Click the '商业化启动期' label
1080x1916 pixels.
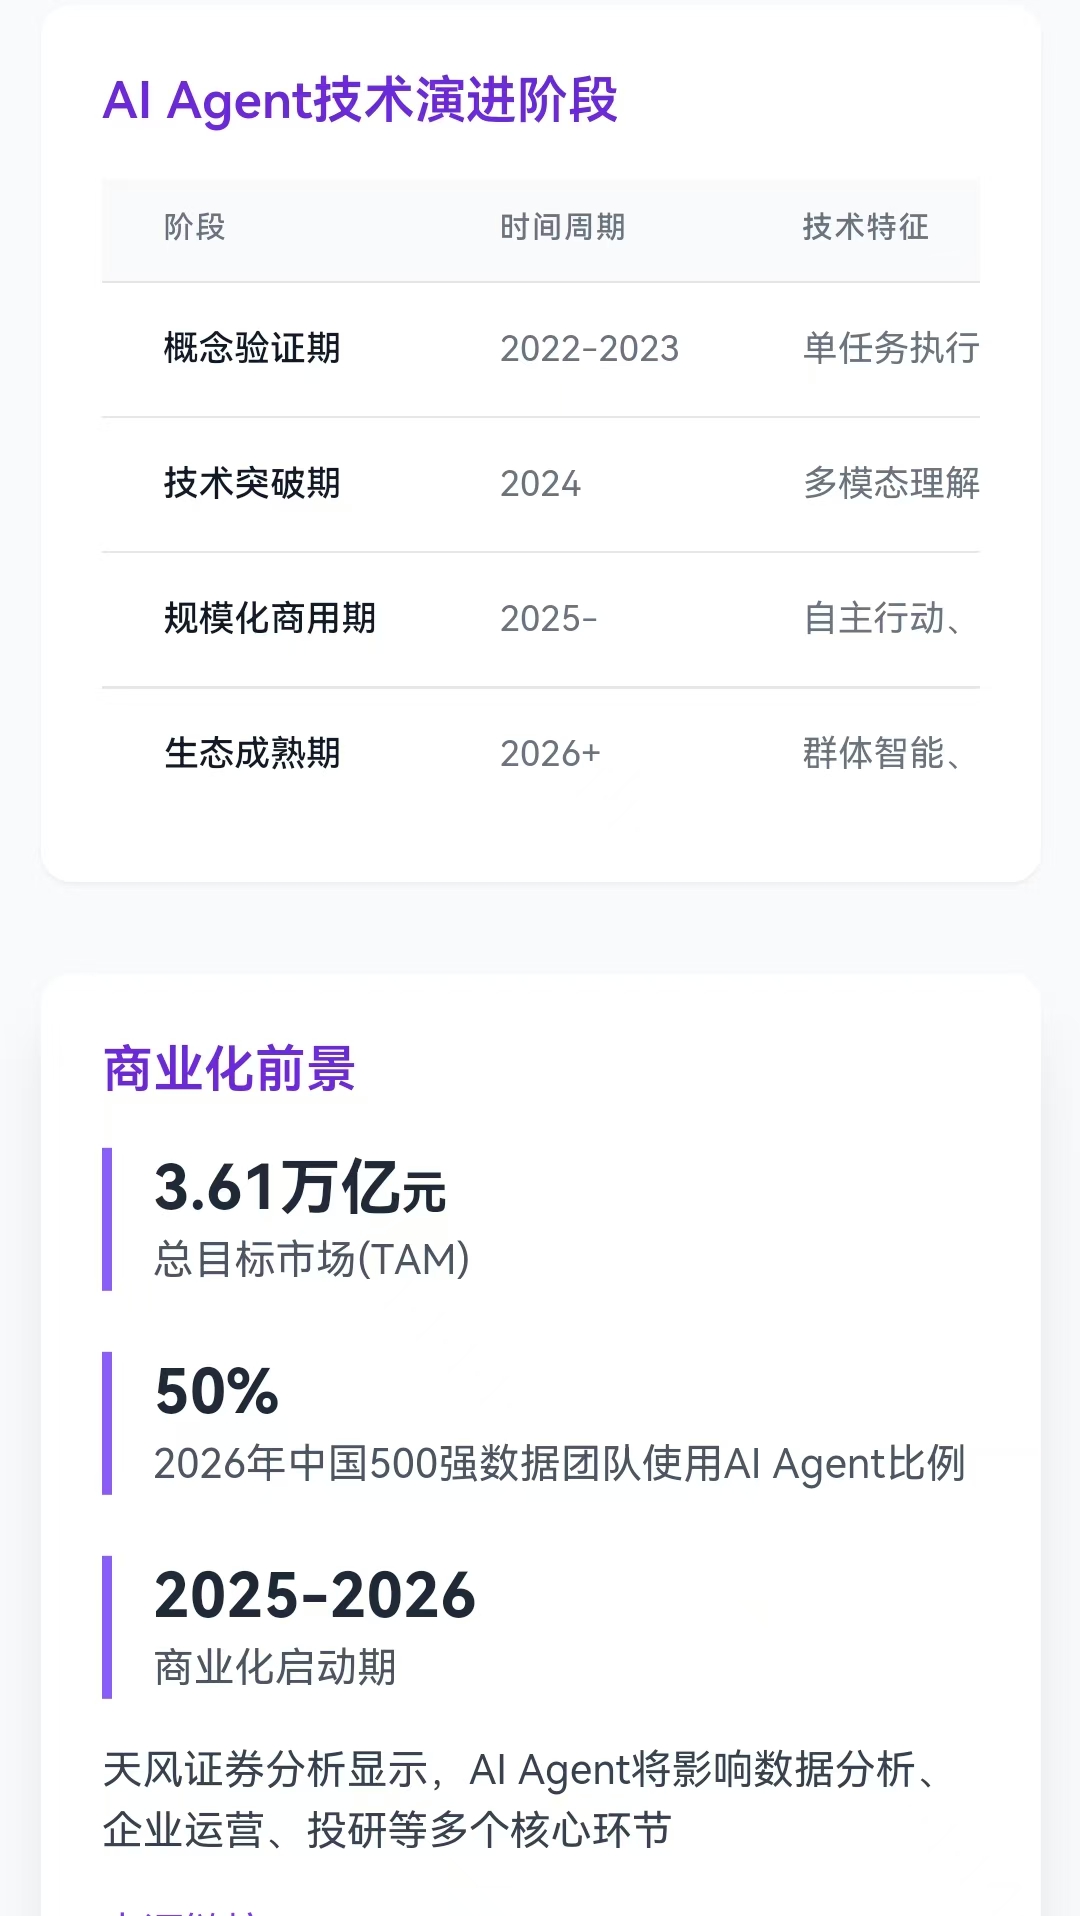click(x=275, y=1667)
